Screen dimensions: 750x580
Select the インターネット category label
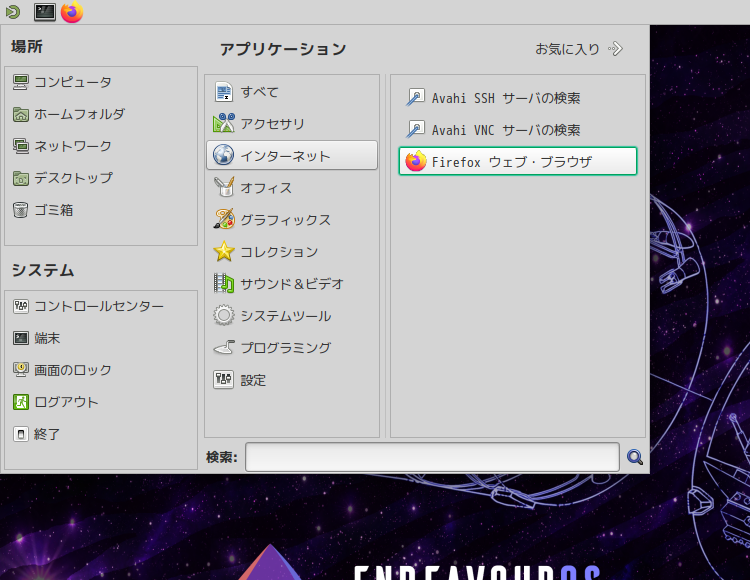coord(286,156)
